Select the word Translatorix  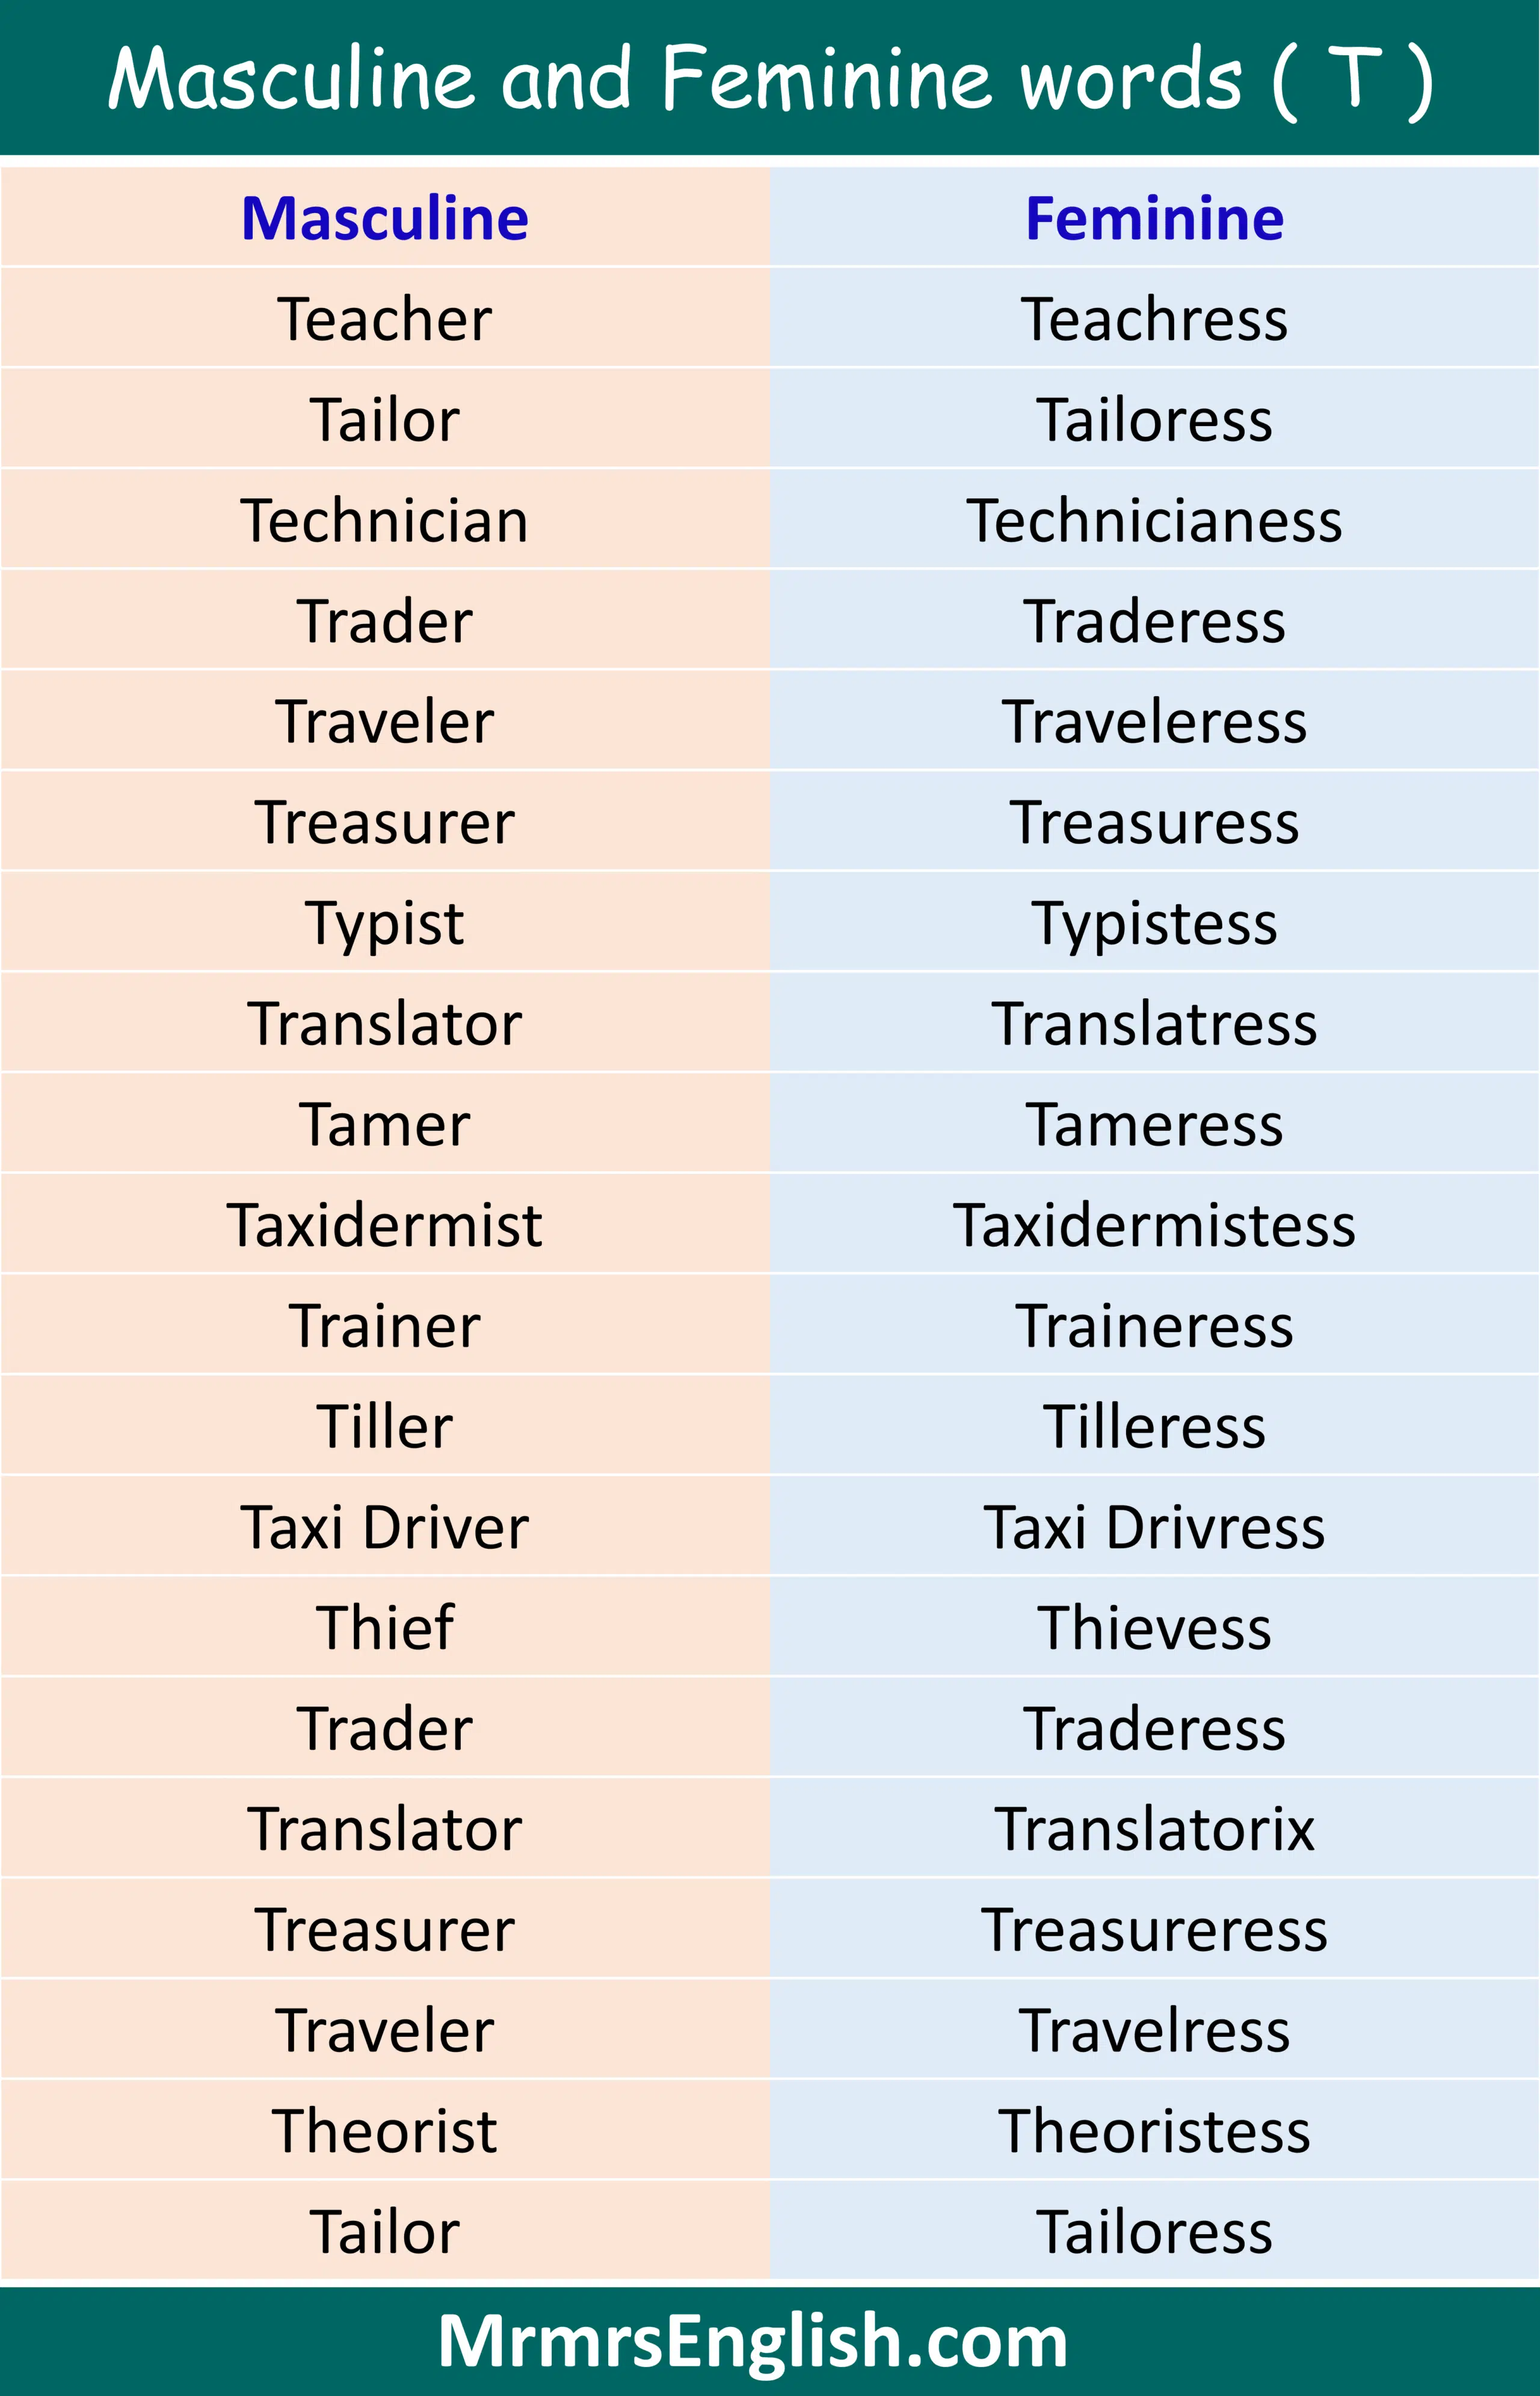pos(1154,1829)
